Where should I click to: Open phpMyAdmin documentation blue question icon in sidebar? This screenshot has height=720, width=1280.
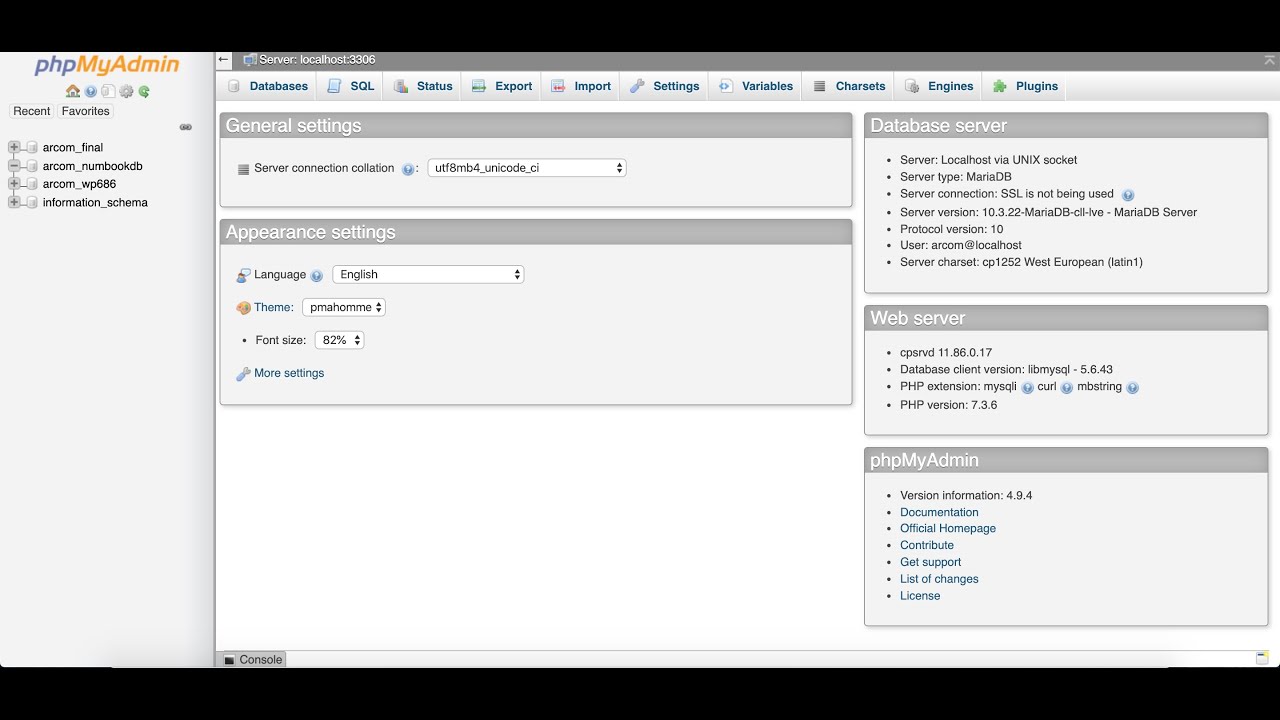pyautogui.click(x=91, y=91)
